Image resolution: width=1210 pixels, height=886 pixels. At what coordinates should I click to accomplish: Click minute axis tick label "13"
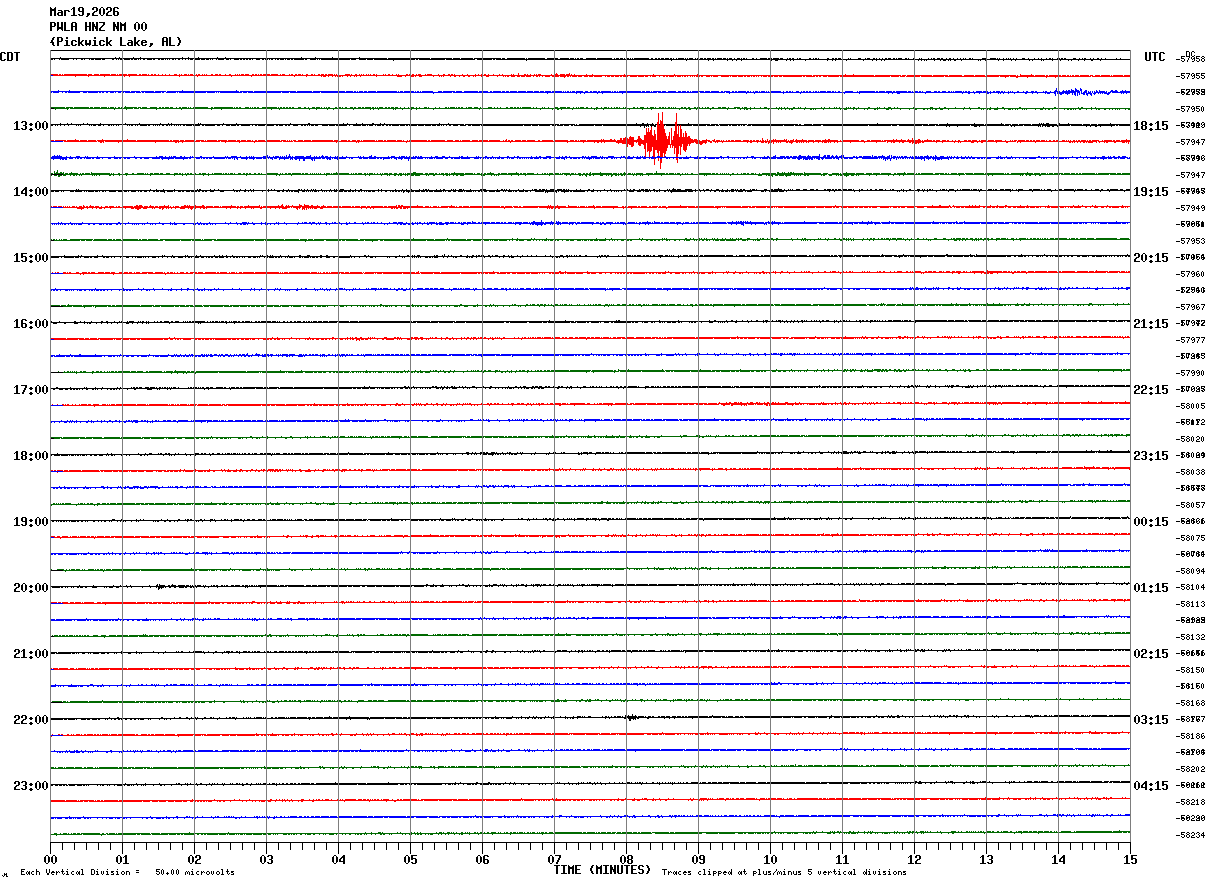pos(986,859)
